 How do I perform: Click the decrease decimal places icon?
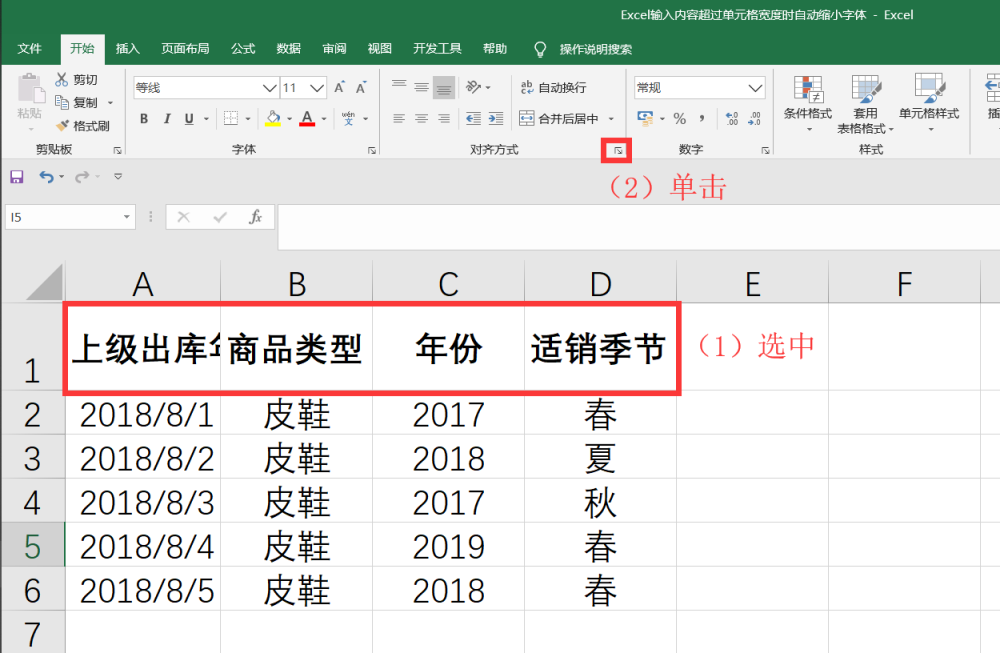(x=754, y=119)
